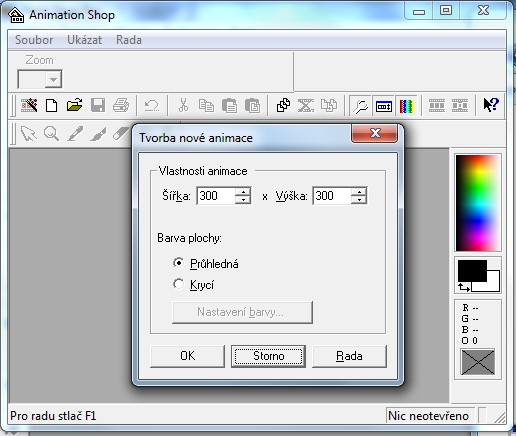
Task: Click the Cut scissors icon
Action: coord(183,106)
